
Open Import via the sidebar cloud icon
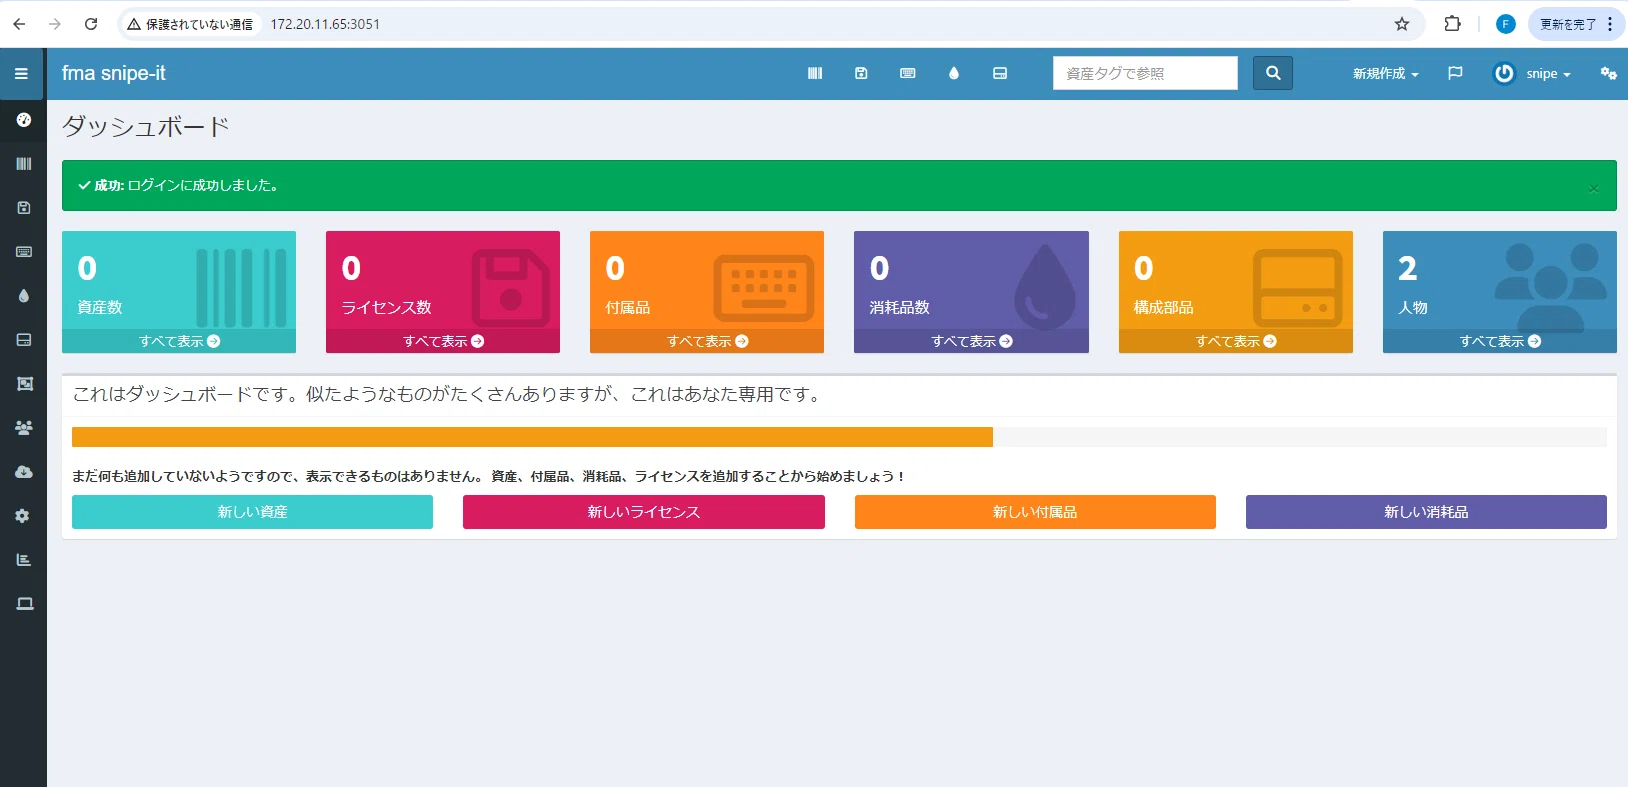pos(24,472)
